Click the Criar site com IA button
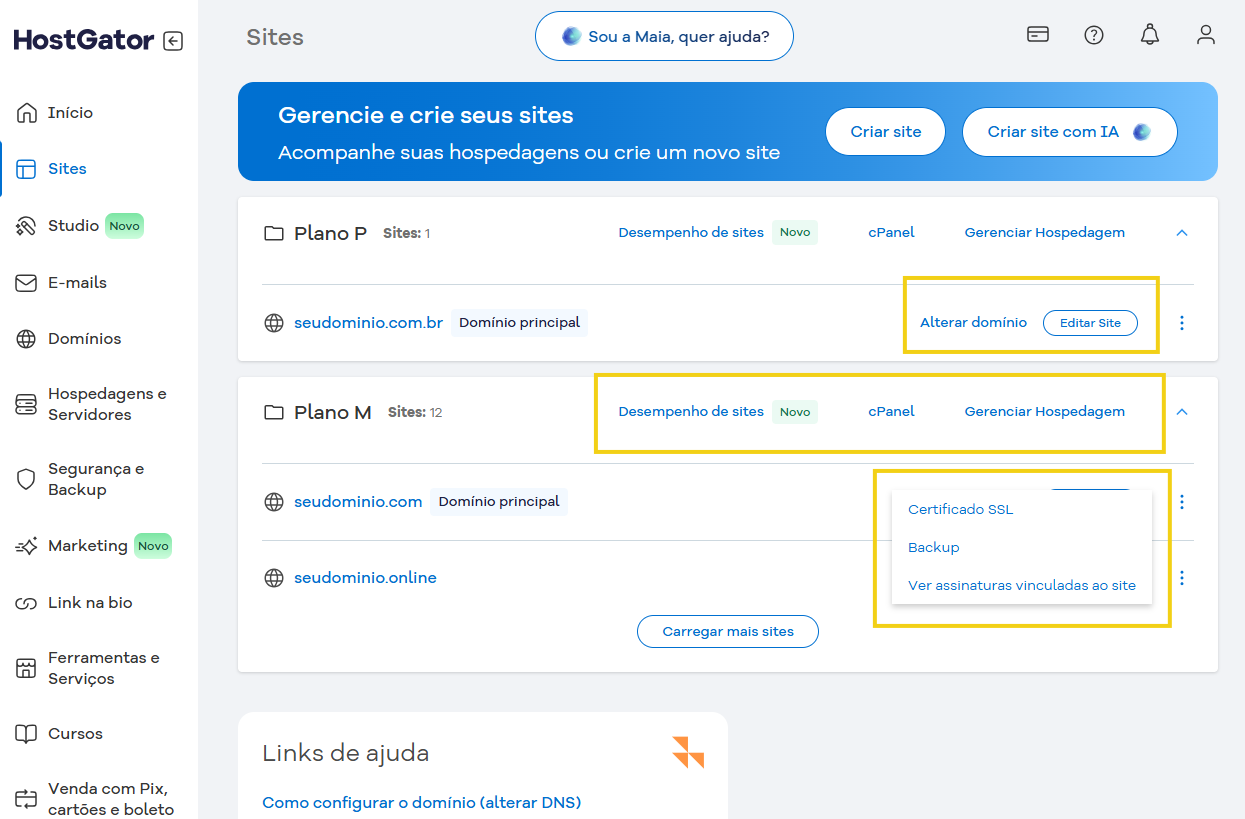This screenshot has height=819, width=1245. [1069, 132]
